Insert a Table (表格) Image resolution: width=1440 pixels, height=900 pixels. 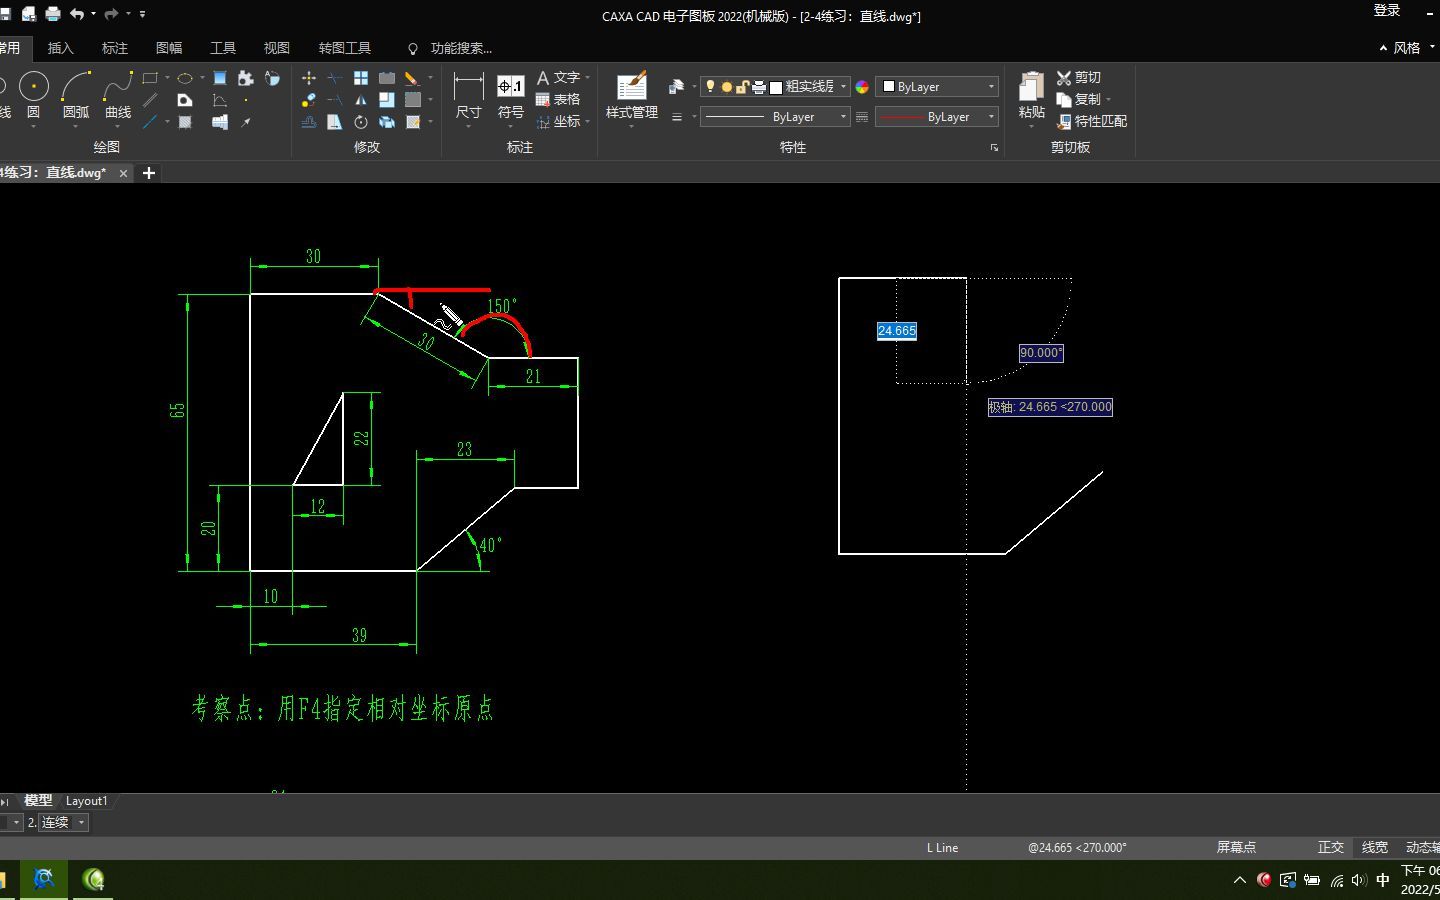point(558,100)
